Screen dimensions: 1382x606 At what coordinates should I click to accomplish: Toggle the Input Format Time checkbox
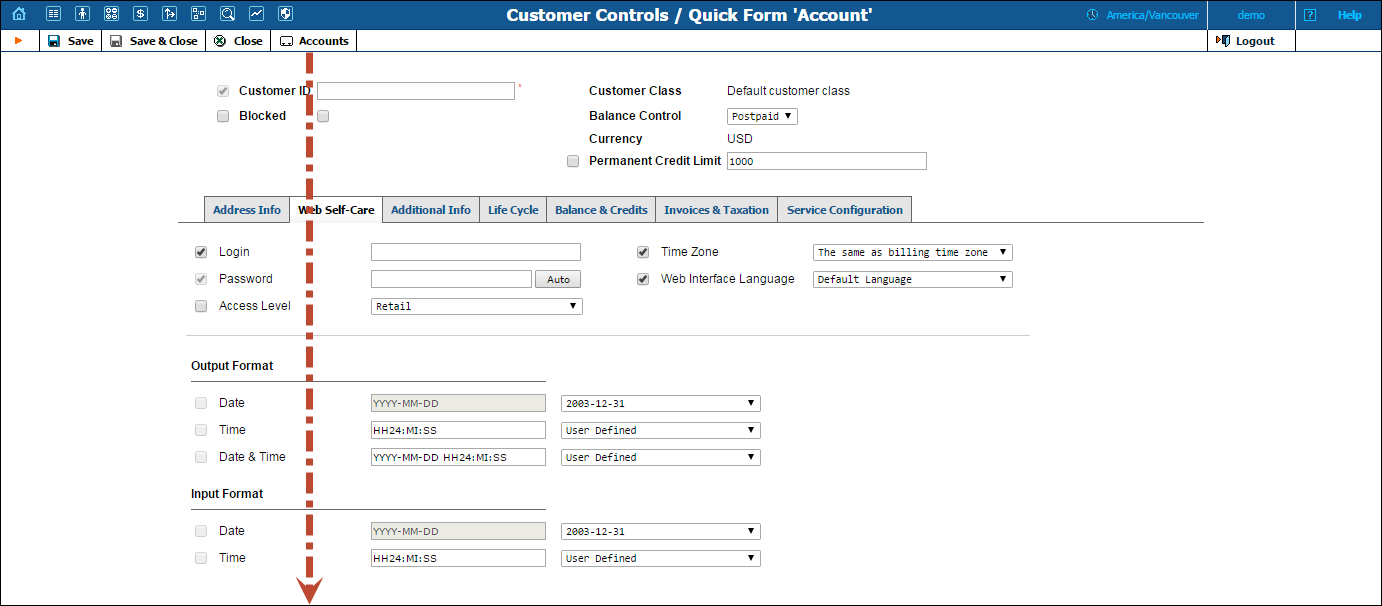tap(201, 558)
